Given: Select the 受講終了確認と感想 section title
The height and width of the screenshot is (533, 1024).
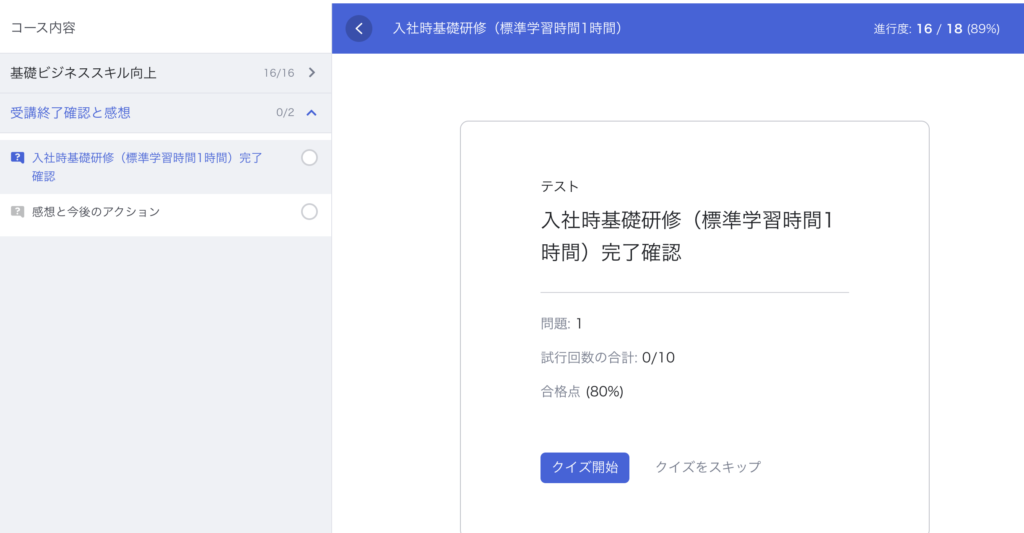Looking at the screenshot, I should 70,113.
